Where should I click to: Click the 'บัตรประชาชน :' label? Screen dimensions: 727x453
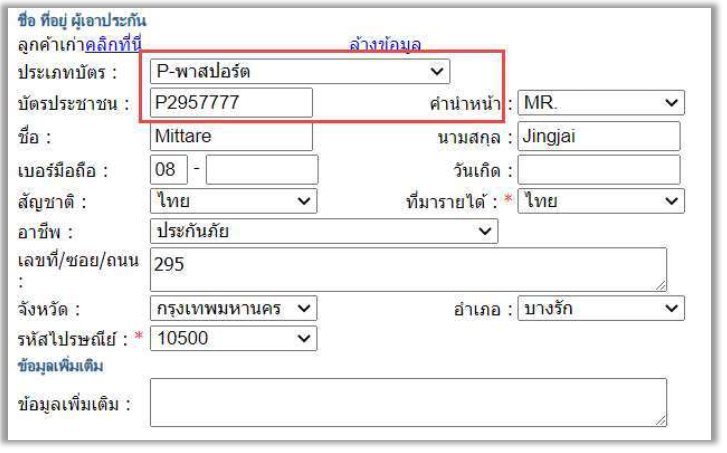coord(73,103)
